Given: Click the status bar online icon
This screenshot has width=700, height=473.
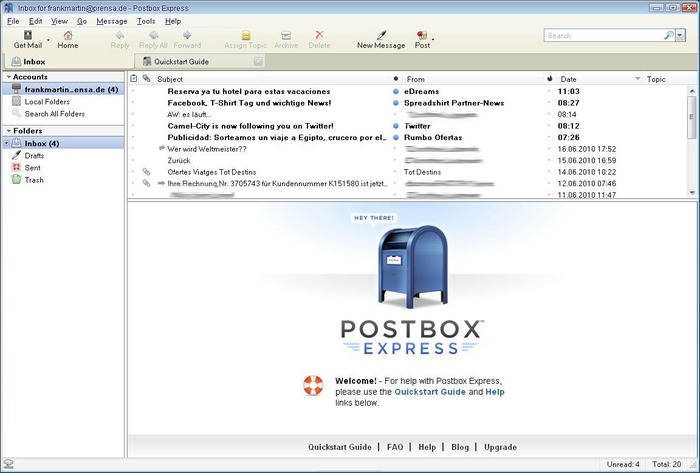Looking at the screenshot, I should pyautogui.click(x=8, y=464).
